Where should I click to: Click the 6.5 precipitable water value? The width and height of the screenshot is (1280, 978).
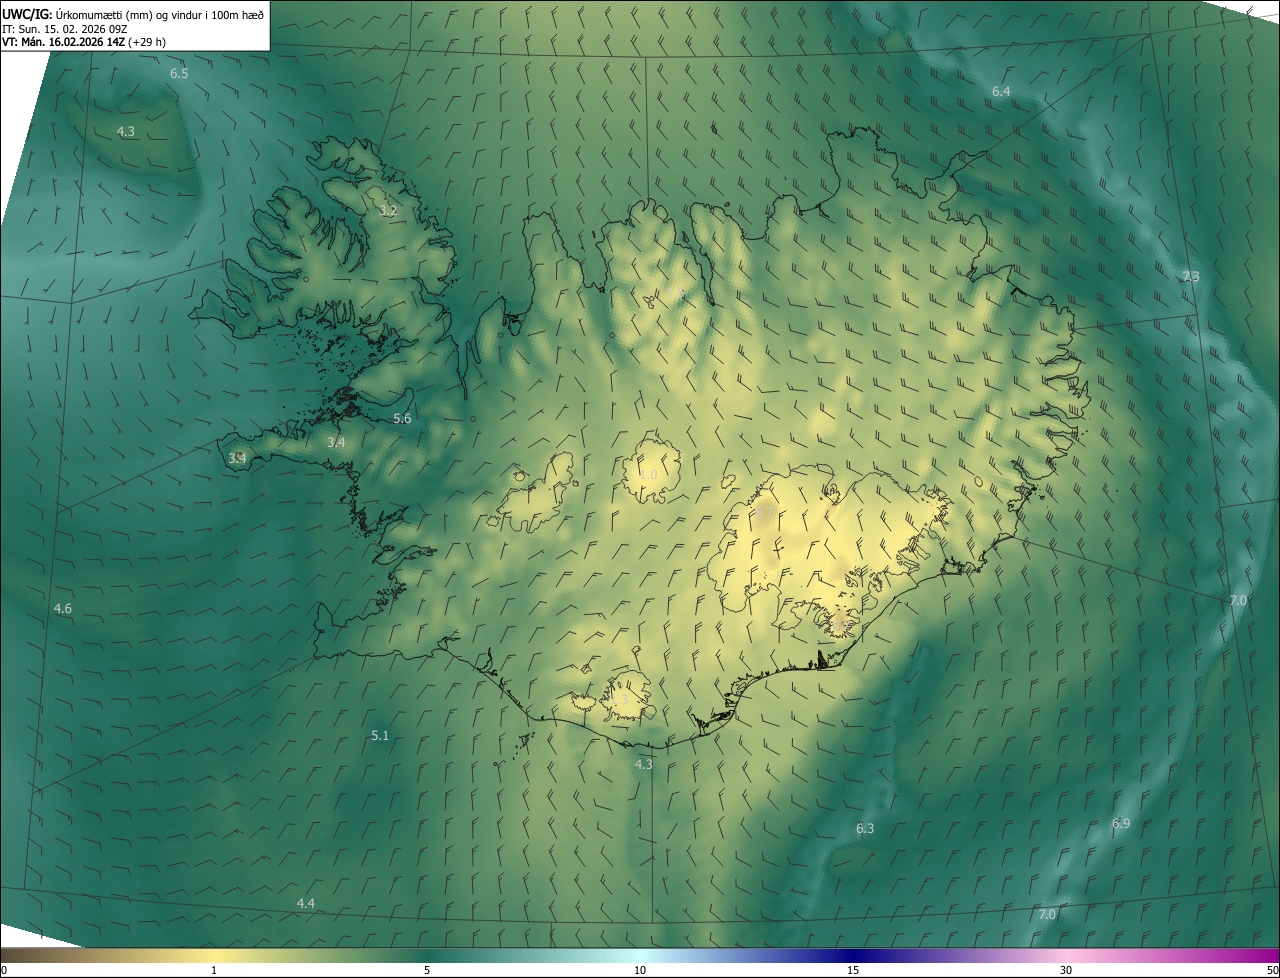coord(179,74)
